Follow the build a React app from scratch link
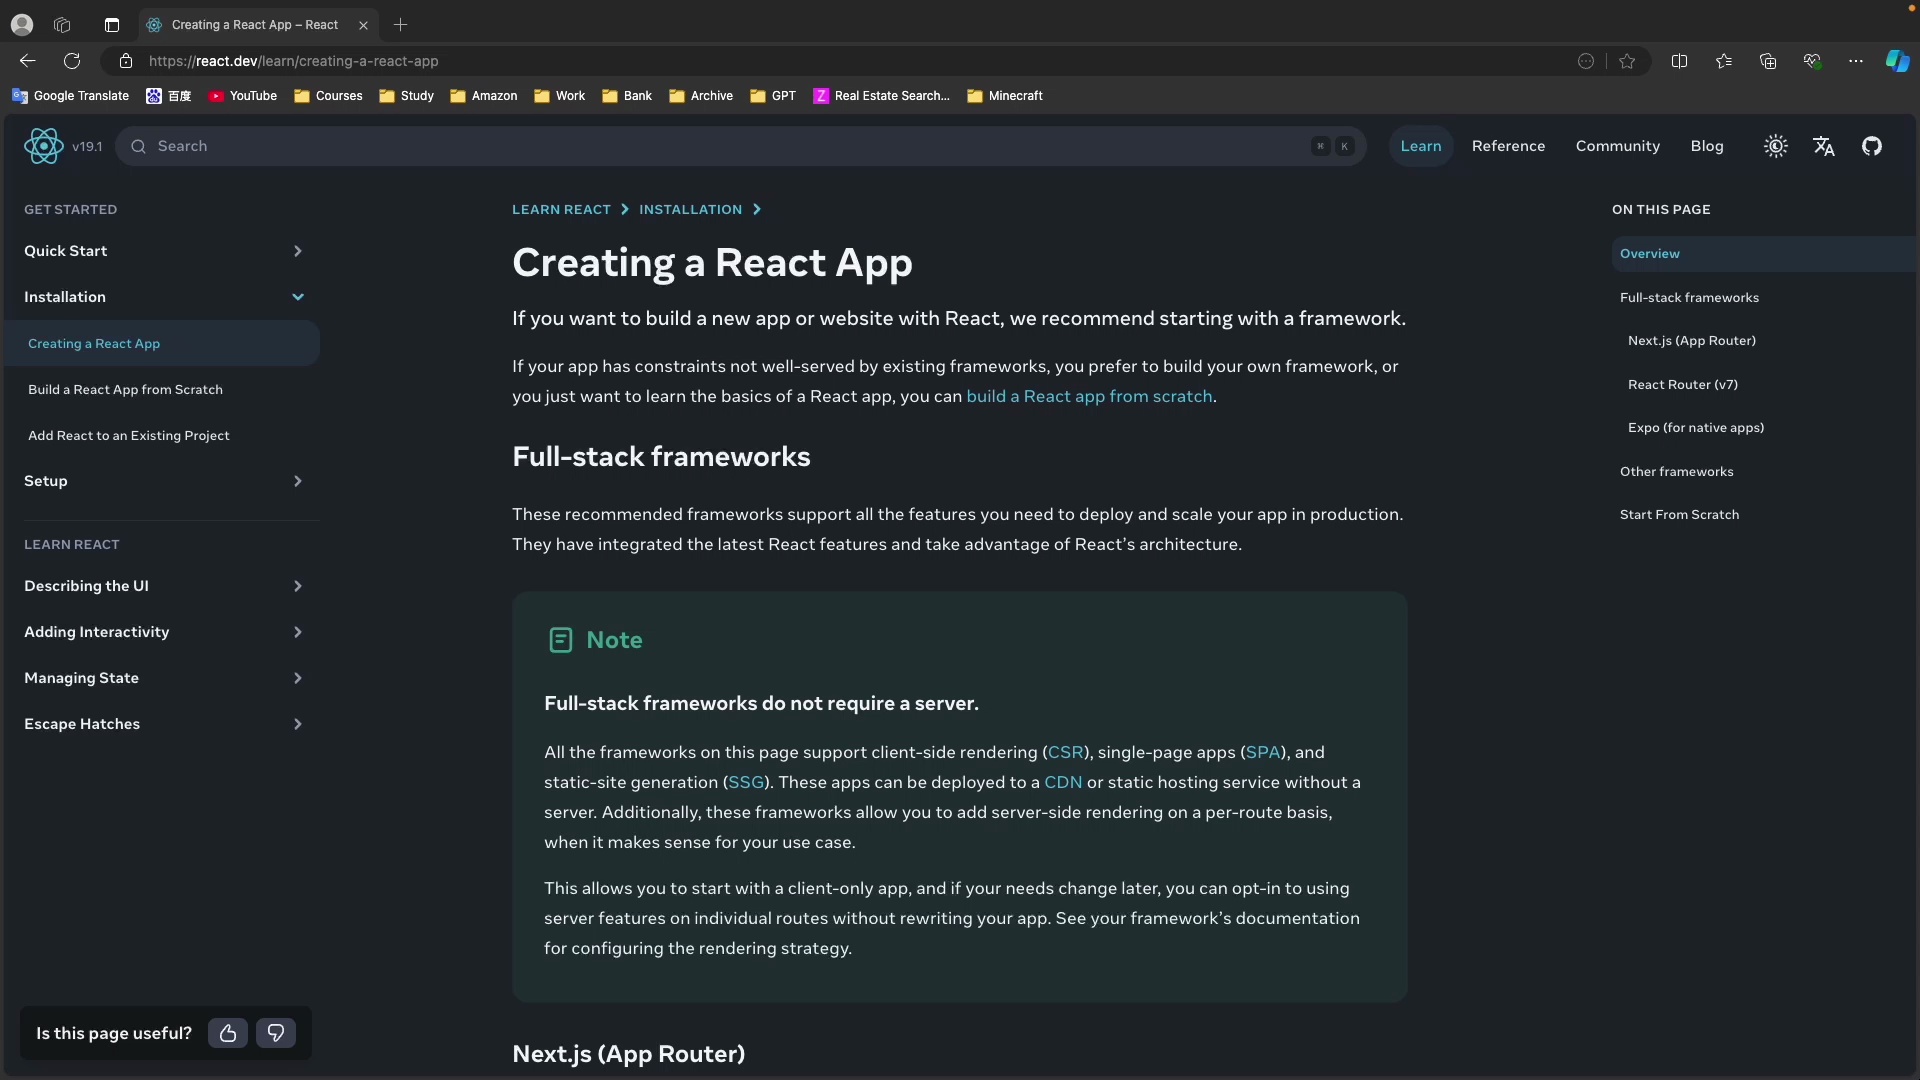 click(x=1089, y=396)
